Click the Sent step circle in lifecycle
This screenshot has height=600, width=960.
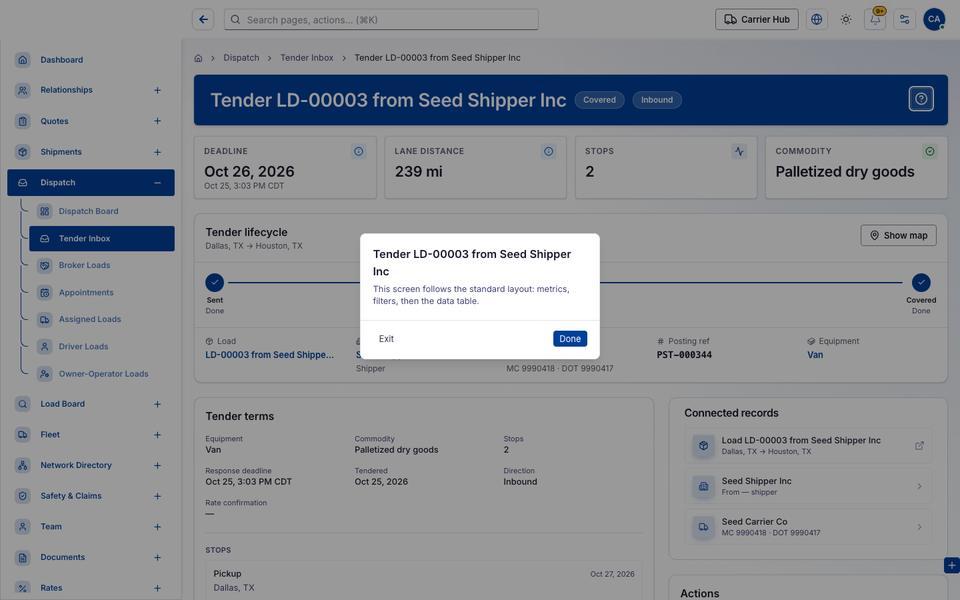pos(214,283)
